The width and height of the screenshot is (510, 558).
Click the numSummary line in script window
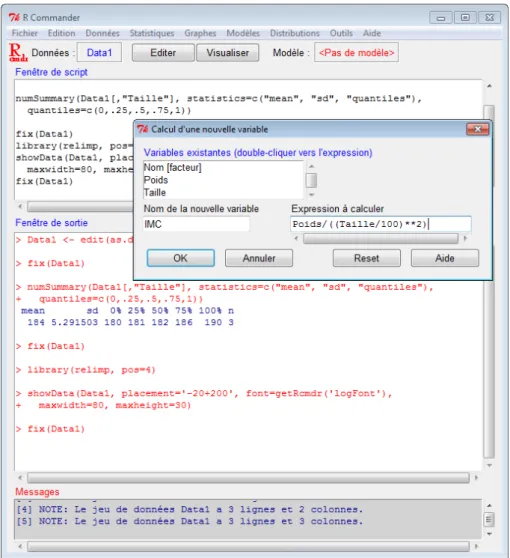(219, 99)
